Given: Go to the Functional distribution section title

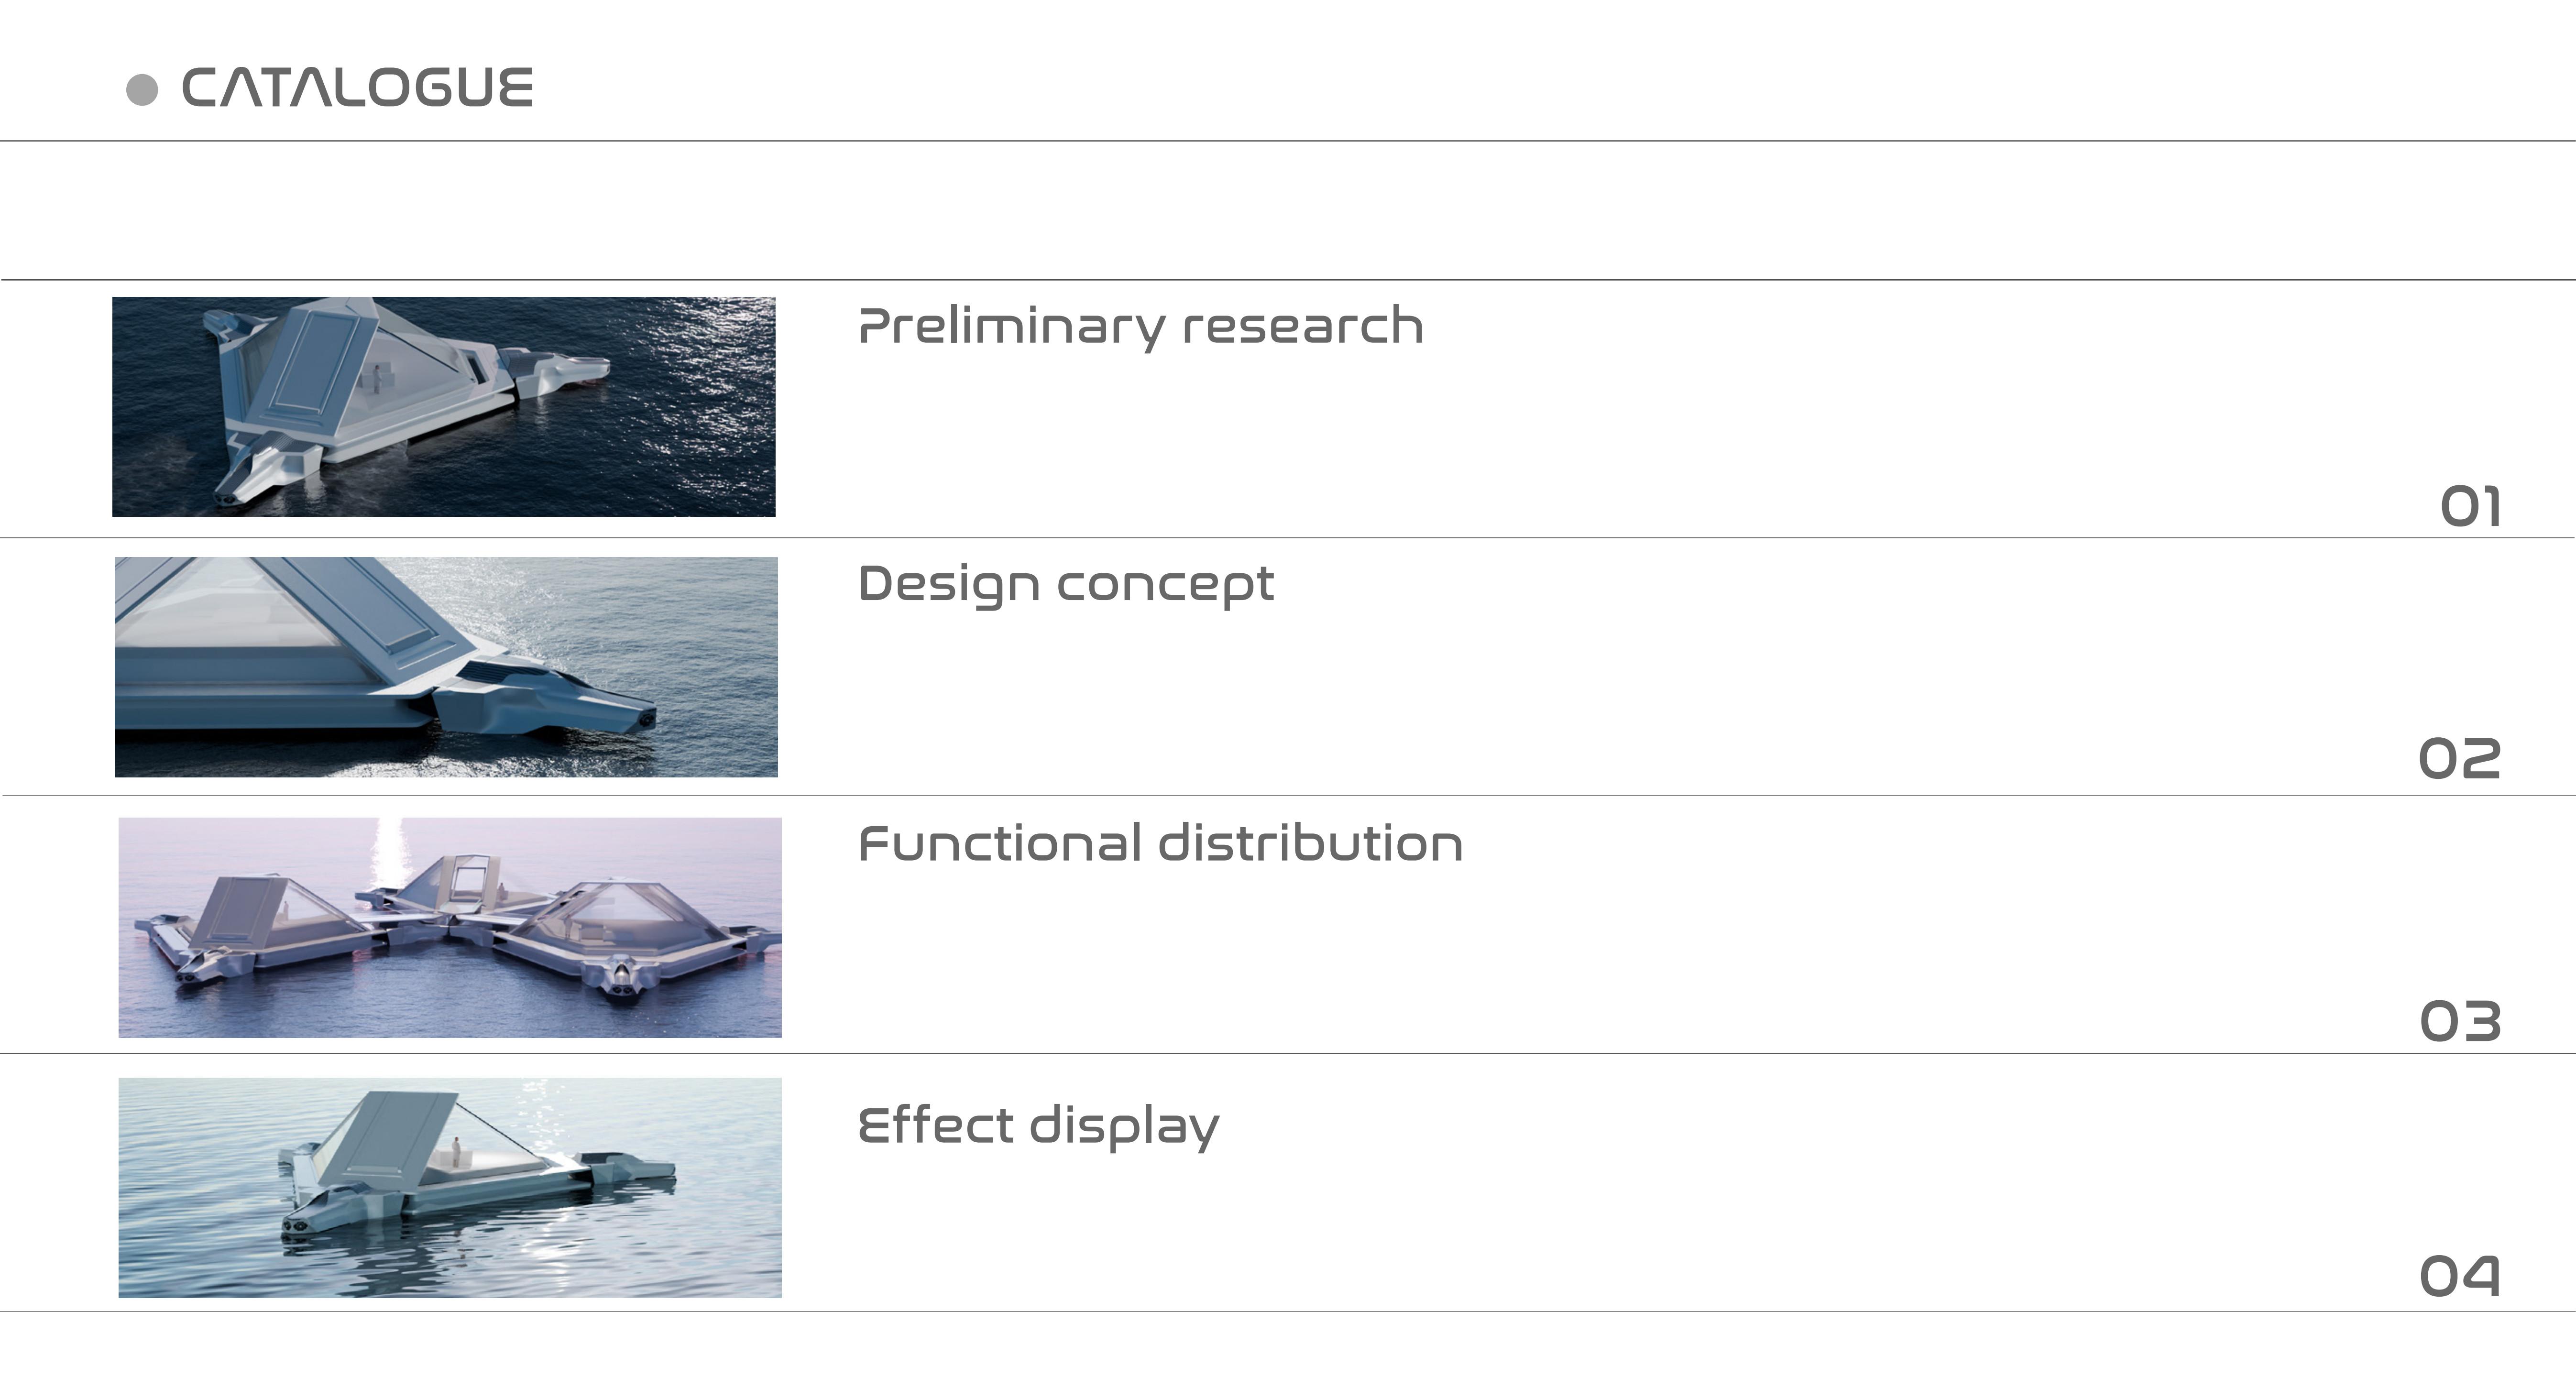Looking at the screenshot, I should click(x=1160, y=843).
